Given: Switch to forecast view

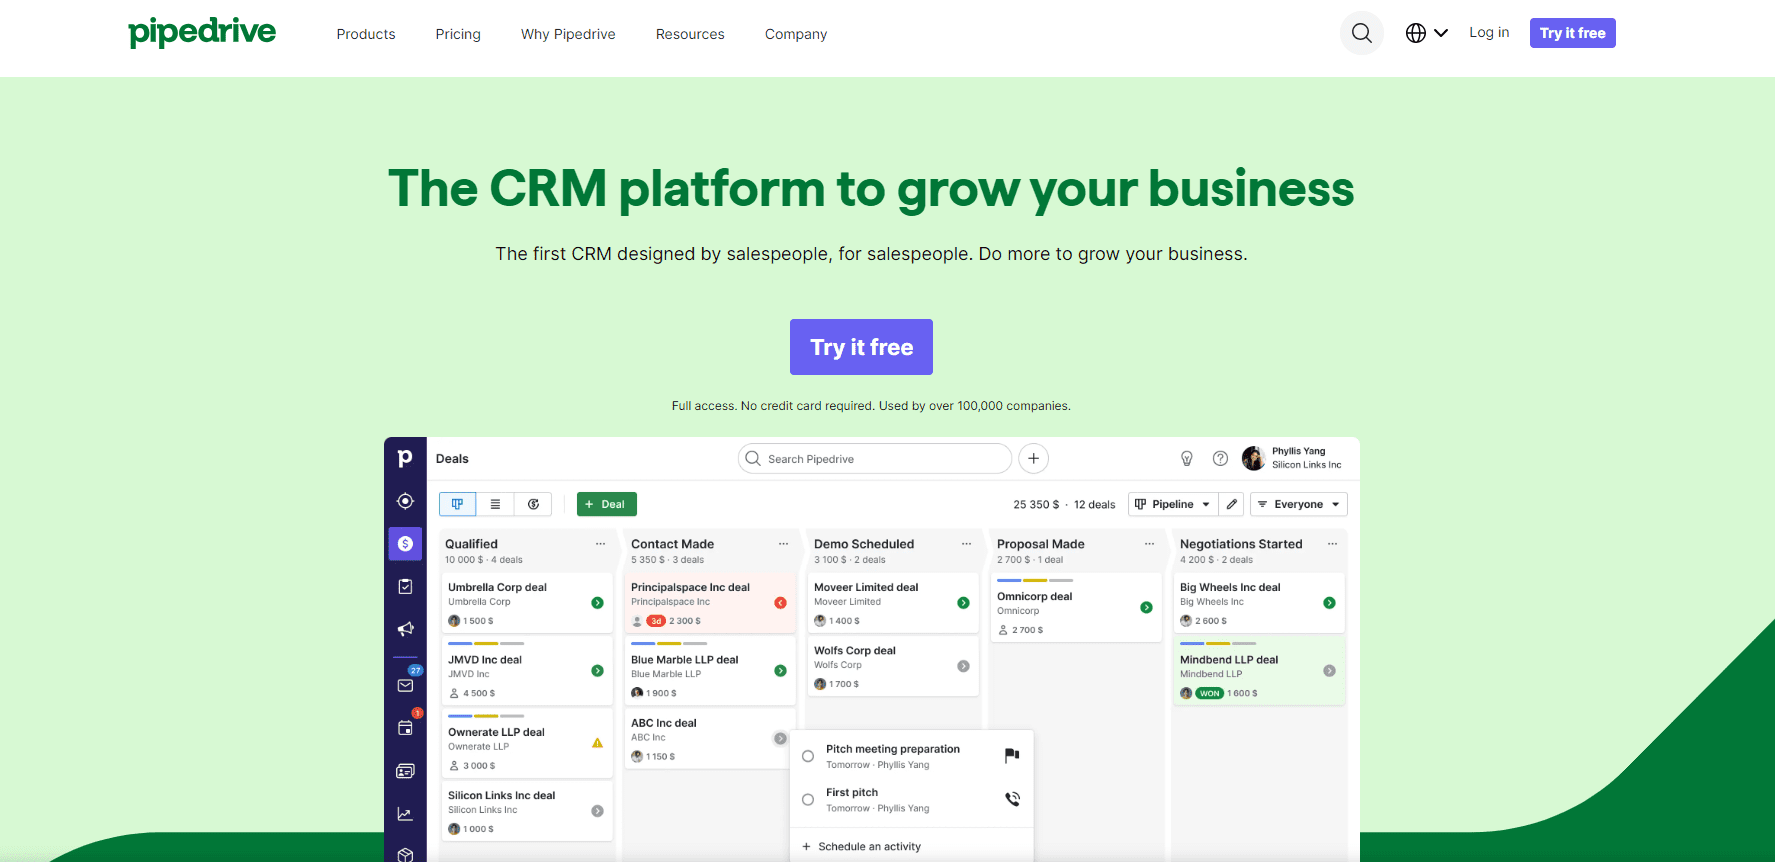Looking at the screenshot, I should point(533,504).
